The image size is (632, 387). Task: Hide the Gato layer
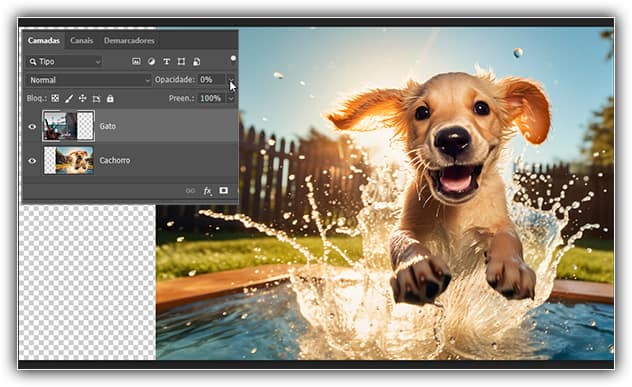click(32, 127)
